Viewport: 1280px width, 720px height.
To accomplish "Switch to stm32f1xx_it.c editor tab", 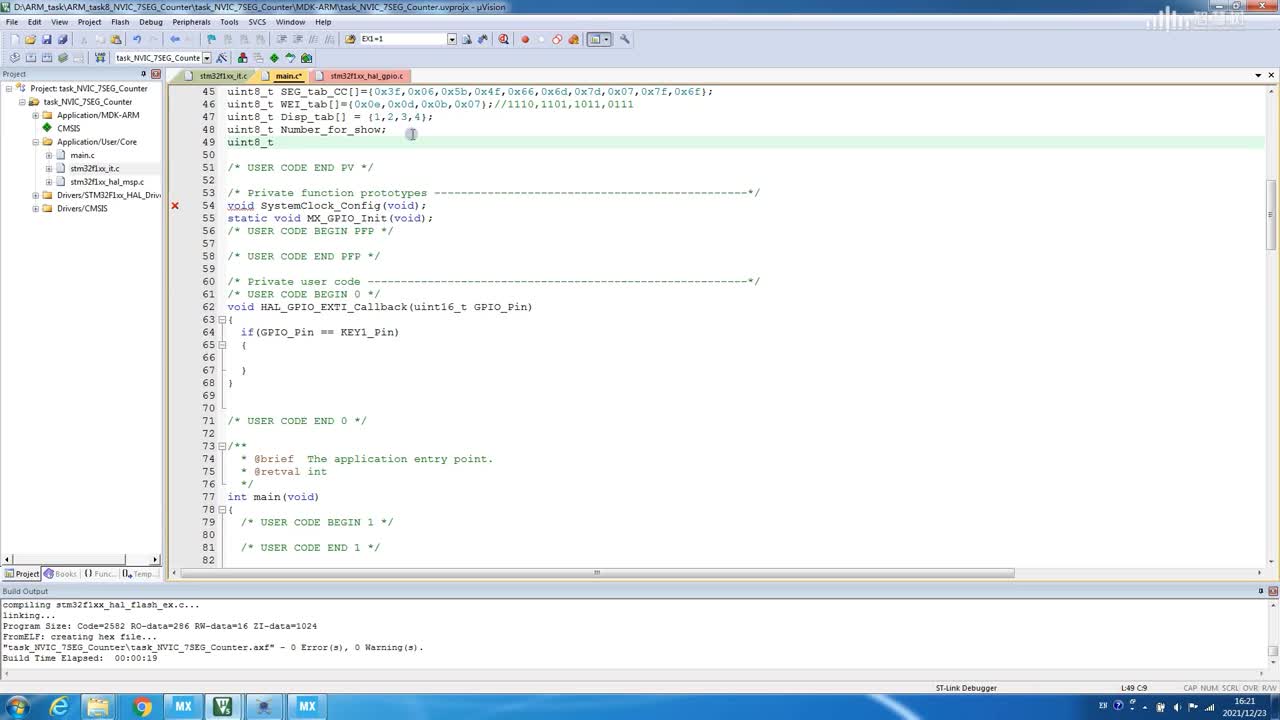I will tap(216, 76).
